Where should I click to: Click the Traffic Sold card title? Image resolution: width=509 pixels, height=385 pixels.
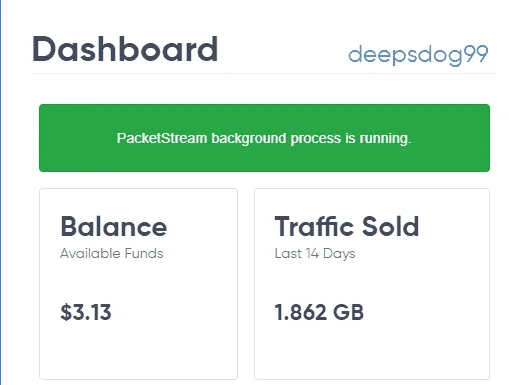point(347,226)
